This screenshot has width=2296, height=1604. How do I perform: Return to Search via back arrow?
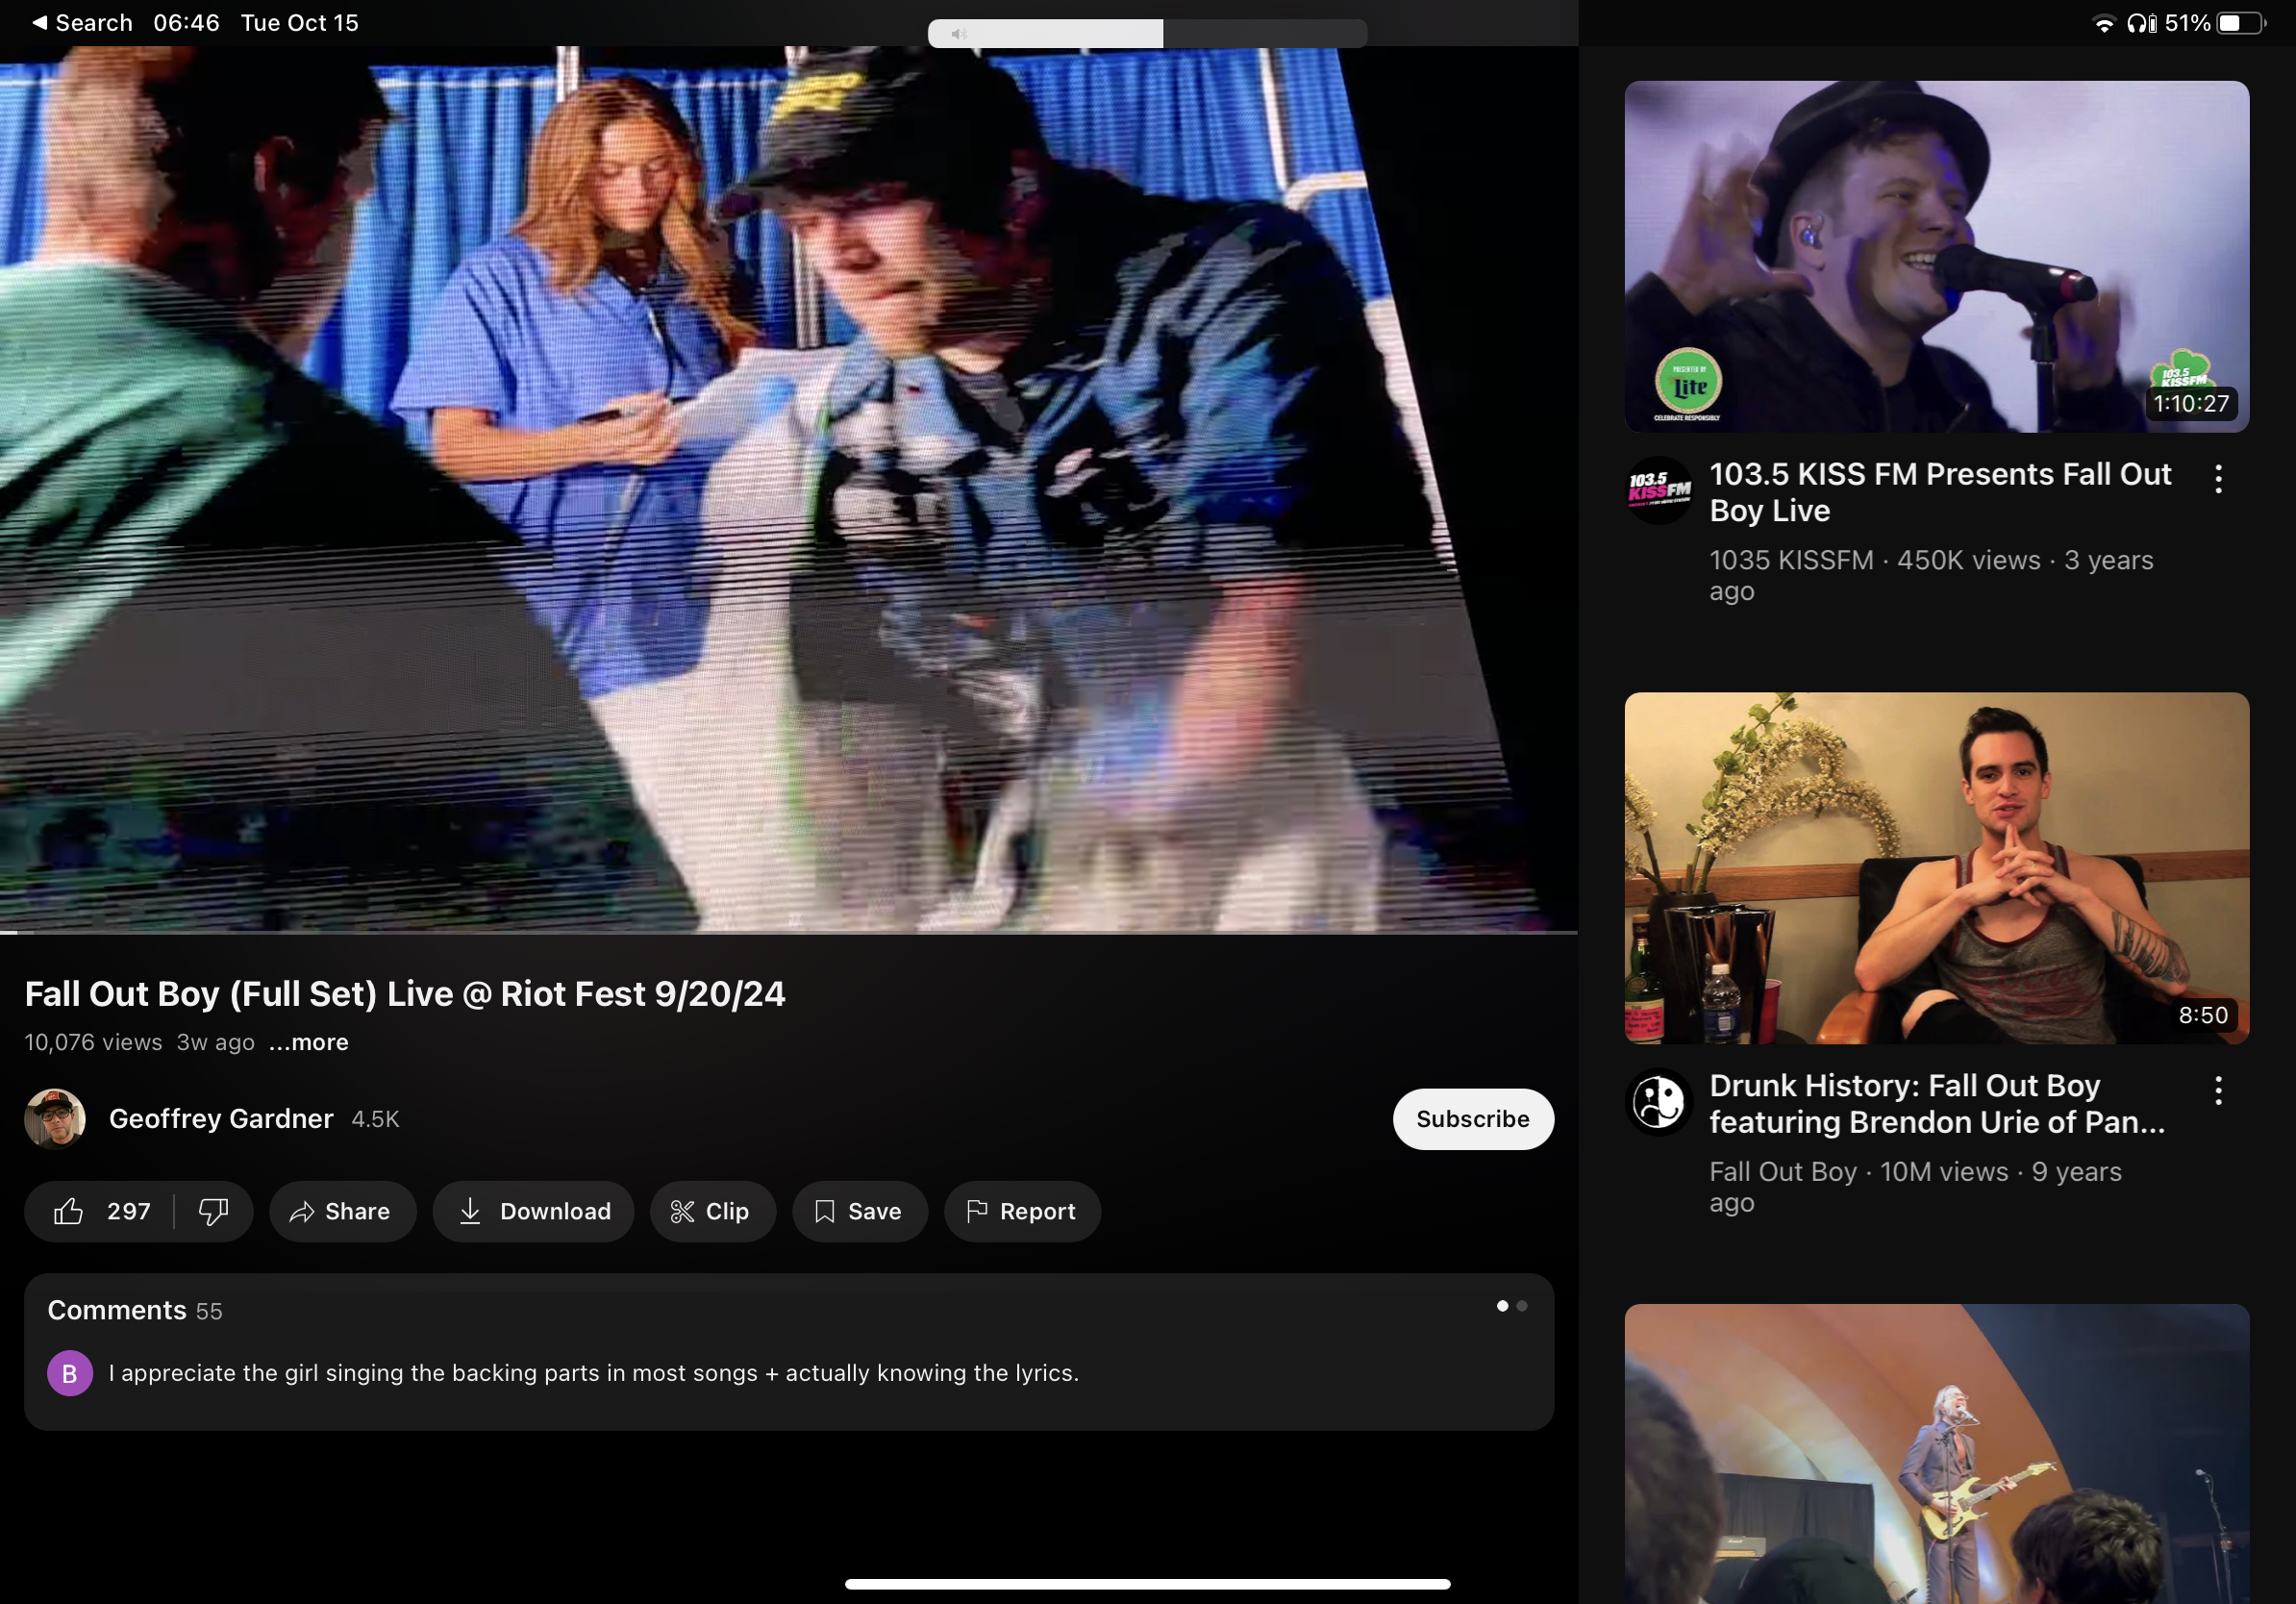(81, 22)
